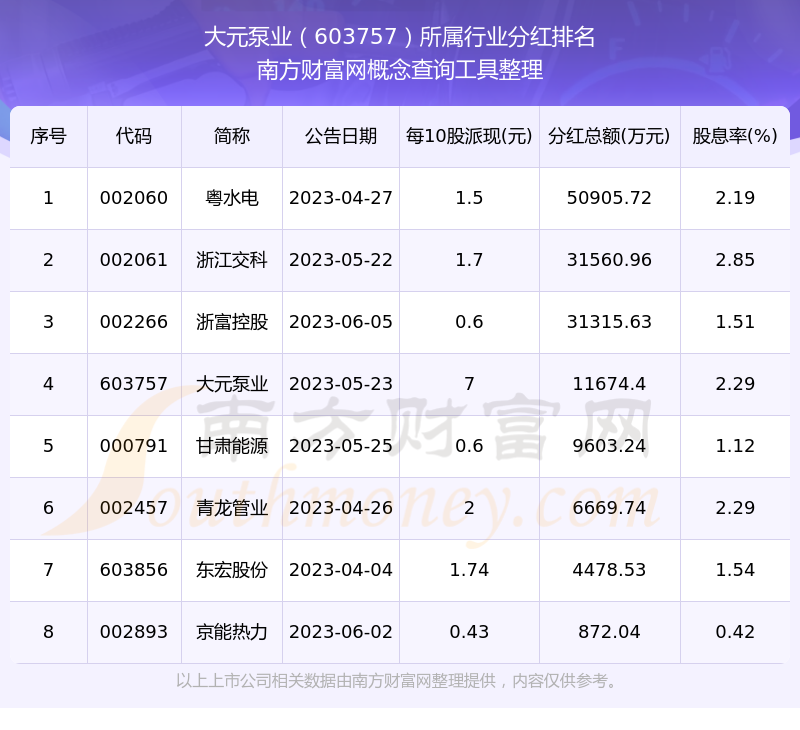The height and width of the screenshot is (730, 800).
Task: Click total dividend value 31560.96
Action: tap(609, 260)
